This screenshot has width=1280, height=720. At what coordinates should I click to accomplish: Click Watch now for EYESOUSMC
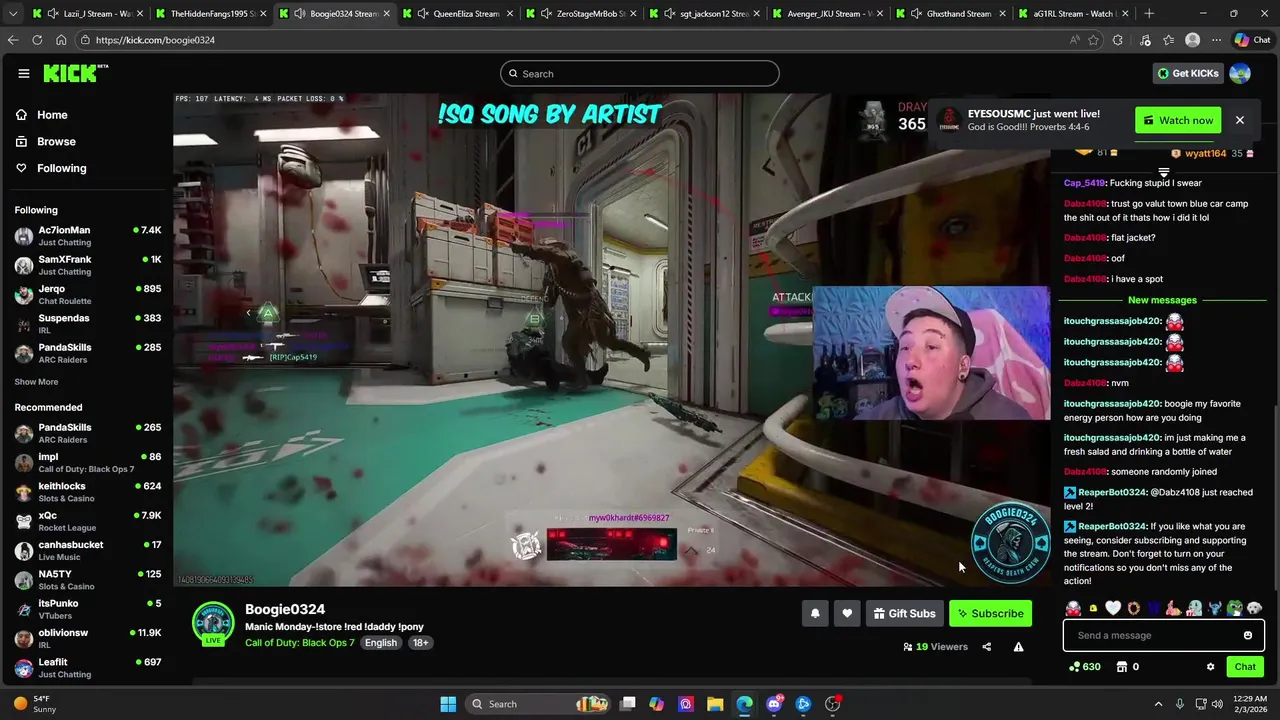click(x=1178, y=120)
